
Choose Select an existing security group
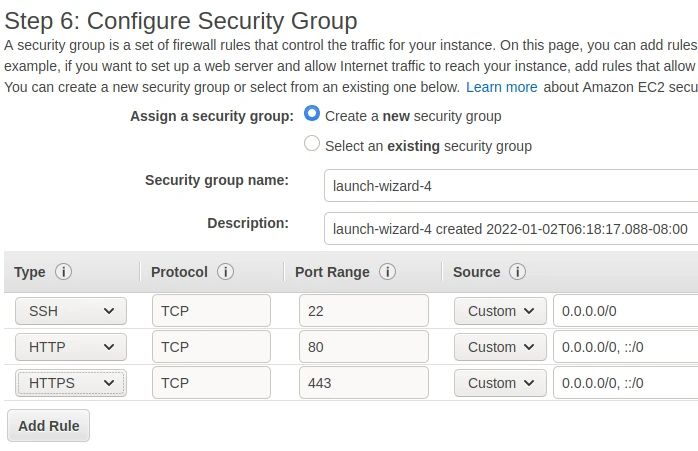tap(312, 144)
